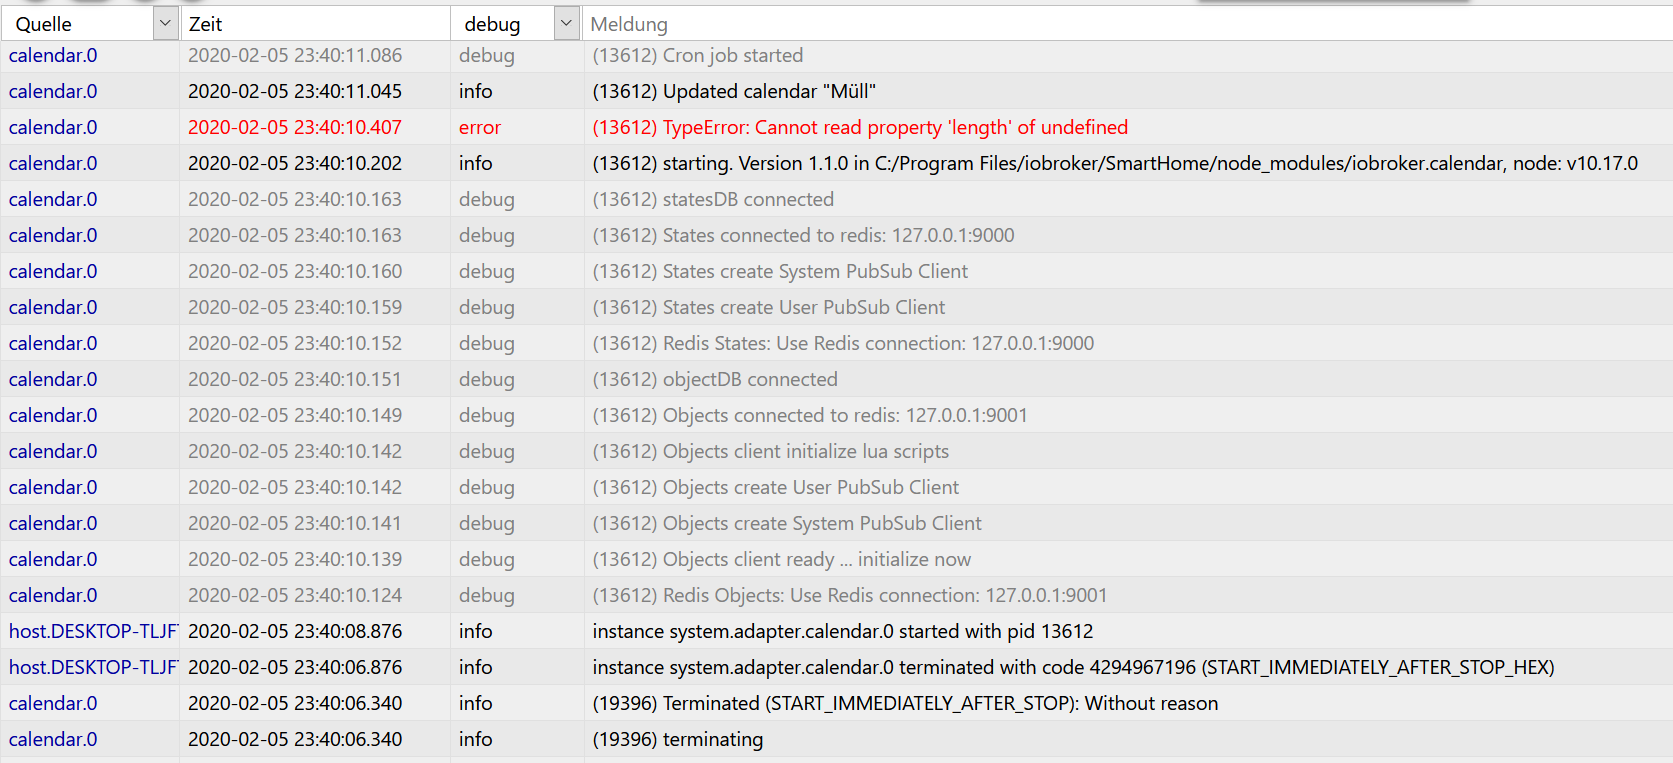
Task: Select message '(19396) terminating'
Action: coord(678,739)
